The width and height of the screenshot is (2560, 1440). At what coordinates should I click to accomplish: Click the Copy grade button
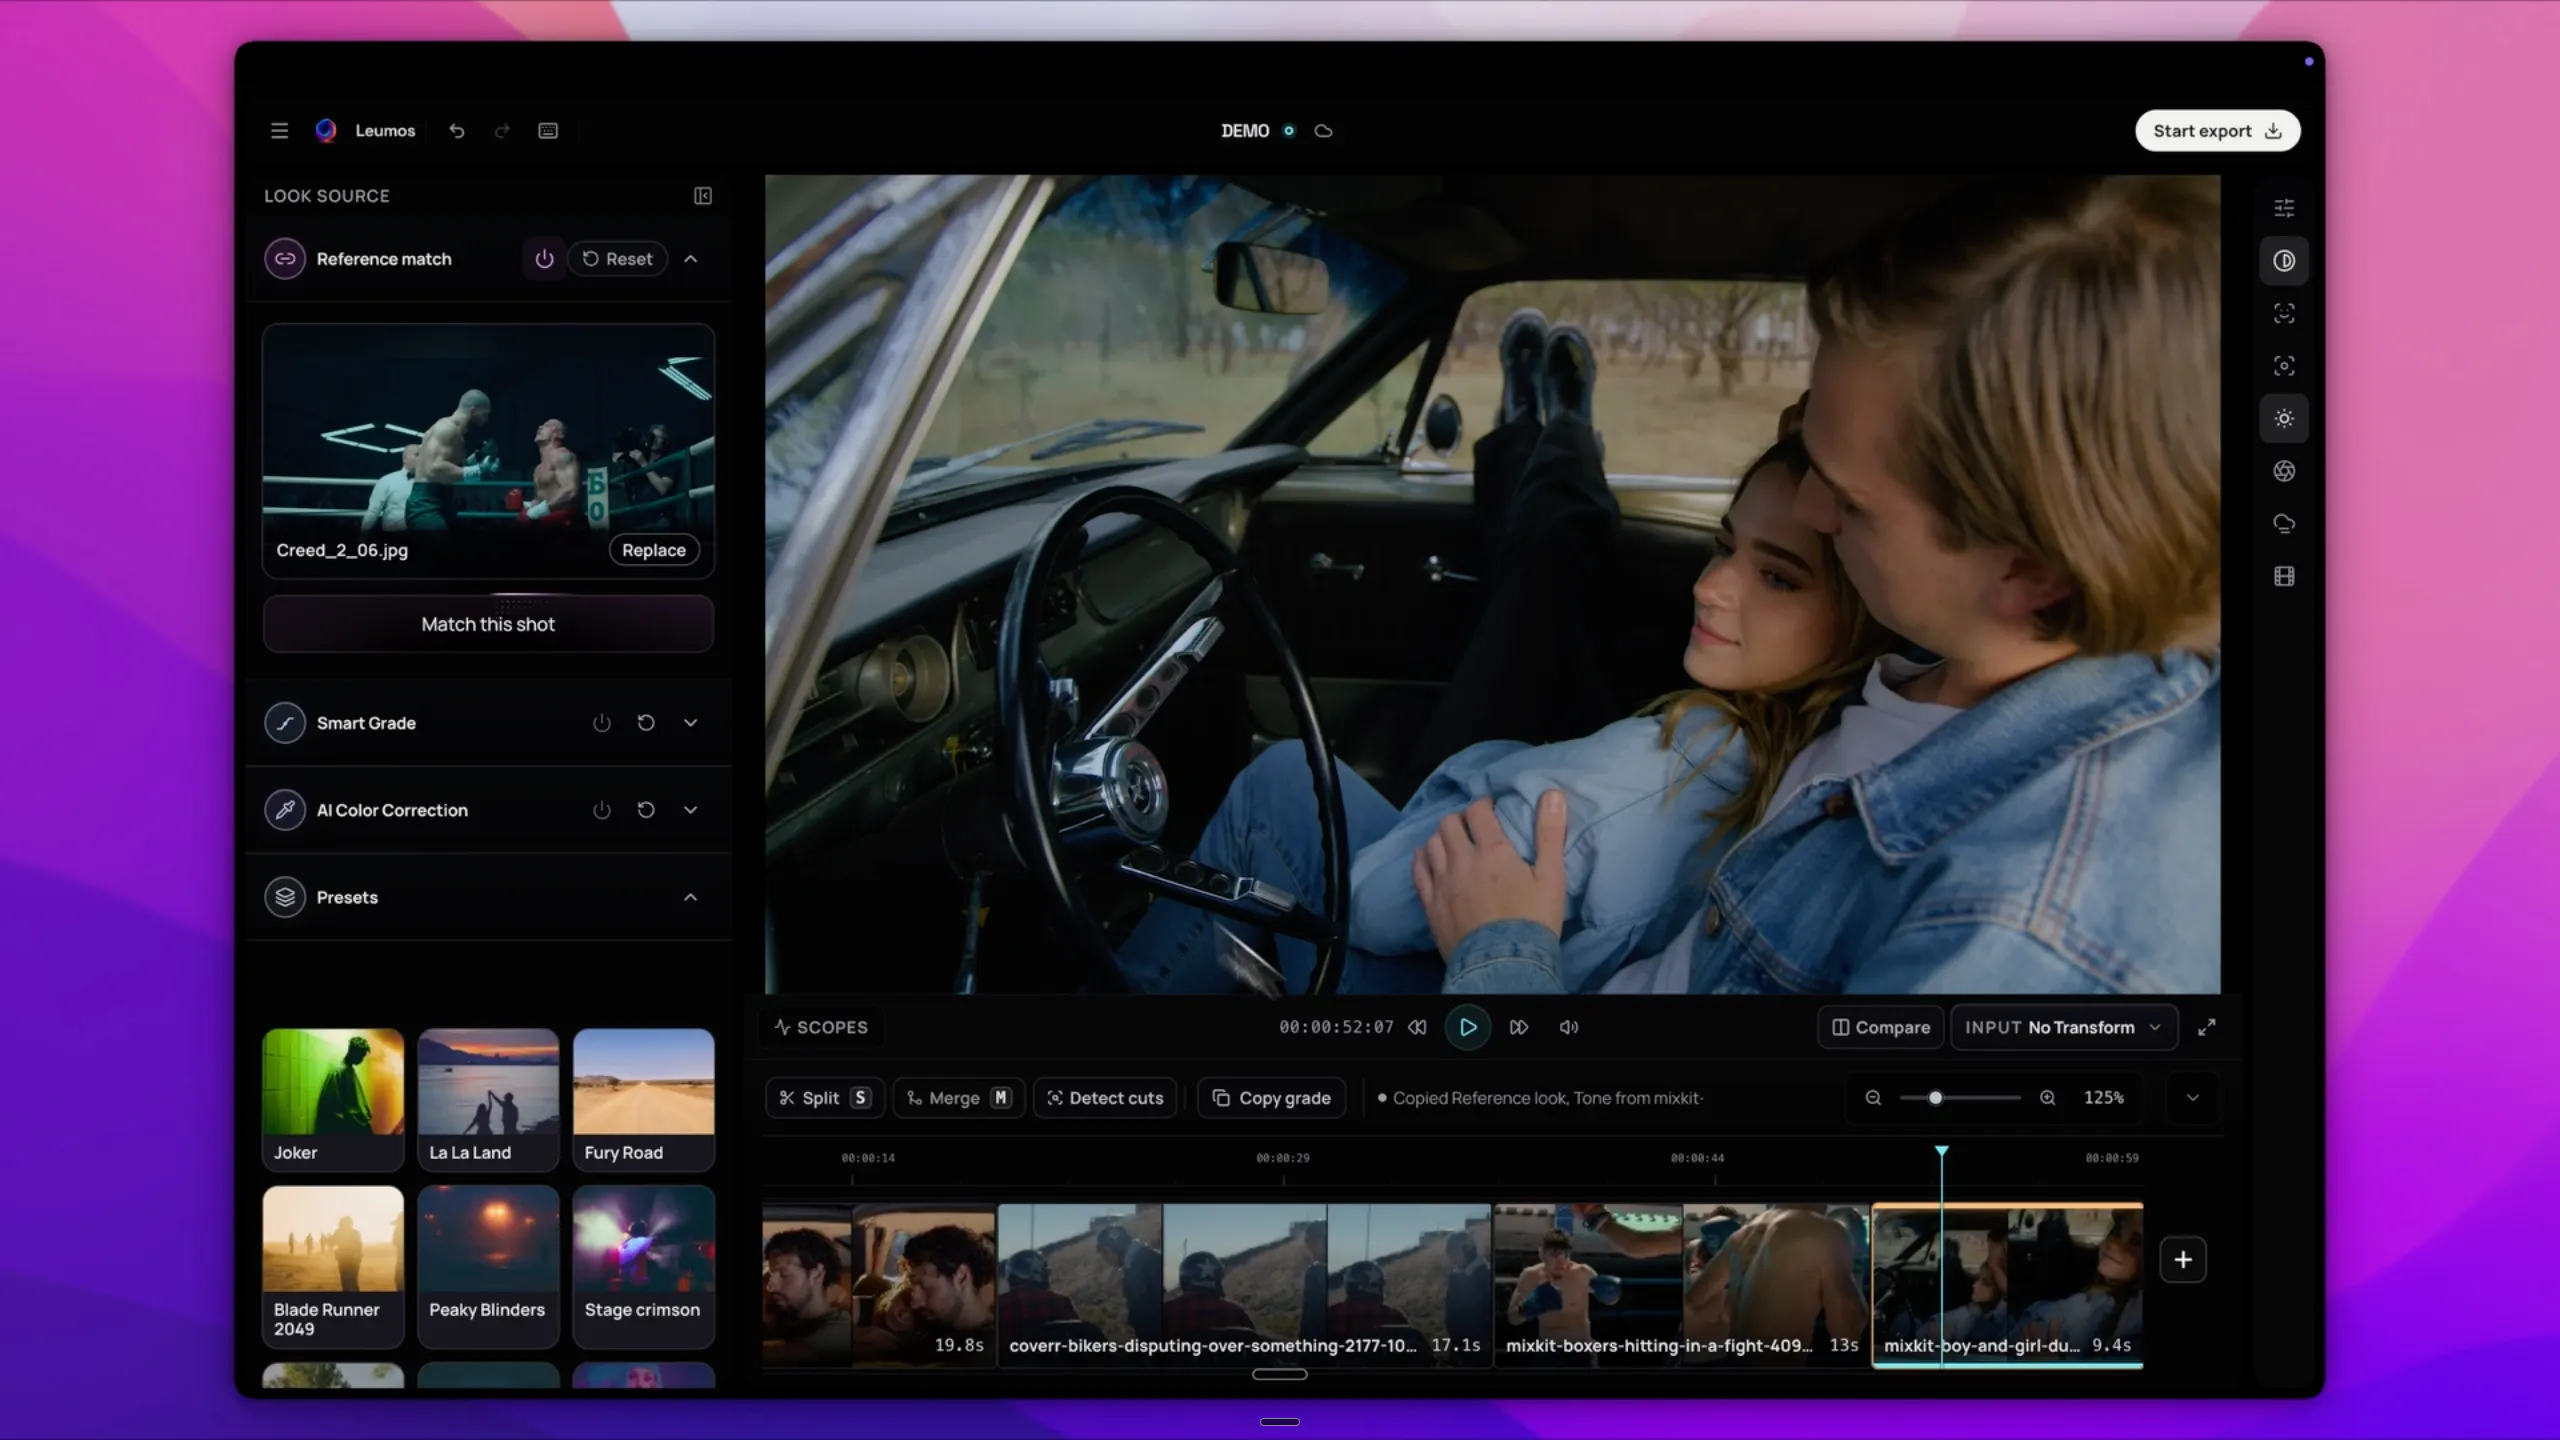1272,1098
